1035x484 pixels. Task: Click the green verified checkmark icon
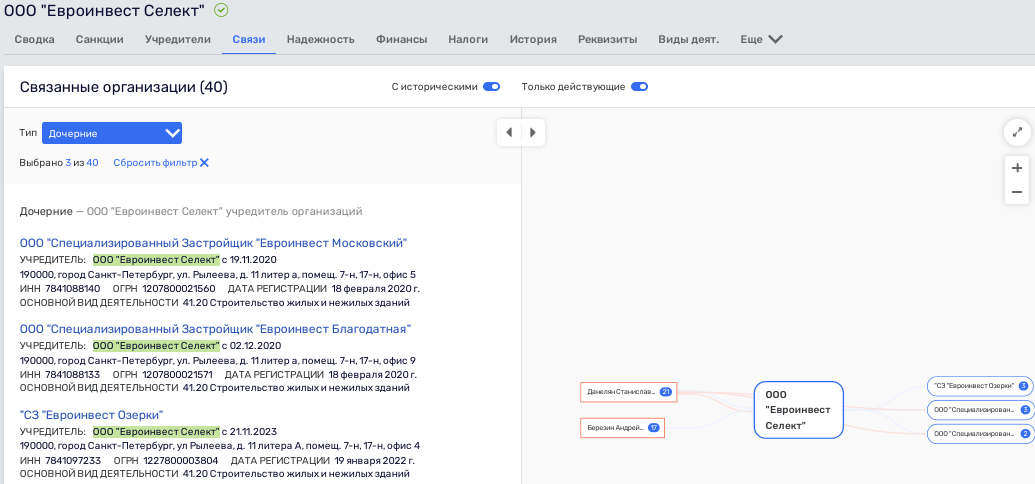222,10
